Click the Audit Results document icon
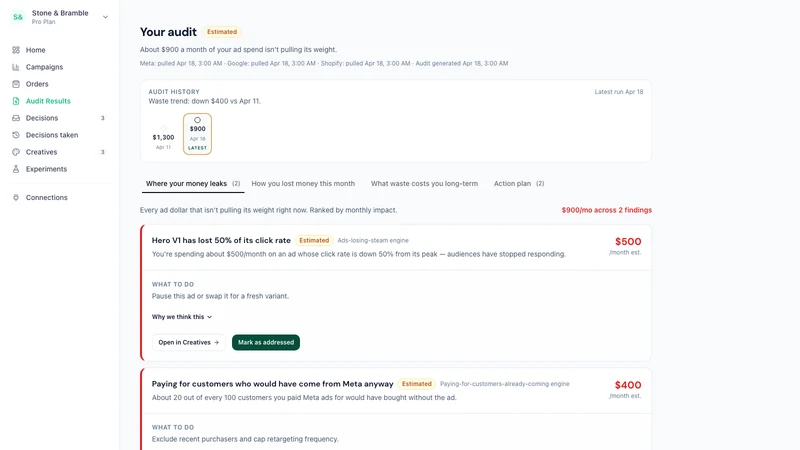800x450 pixels. click(x=16, y=101)
